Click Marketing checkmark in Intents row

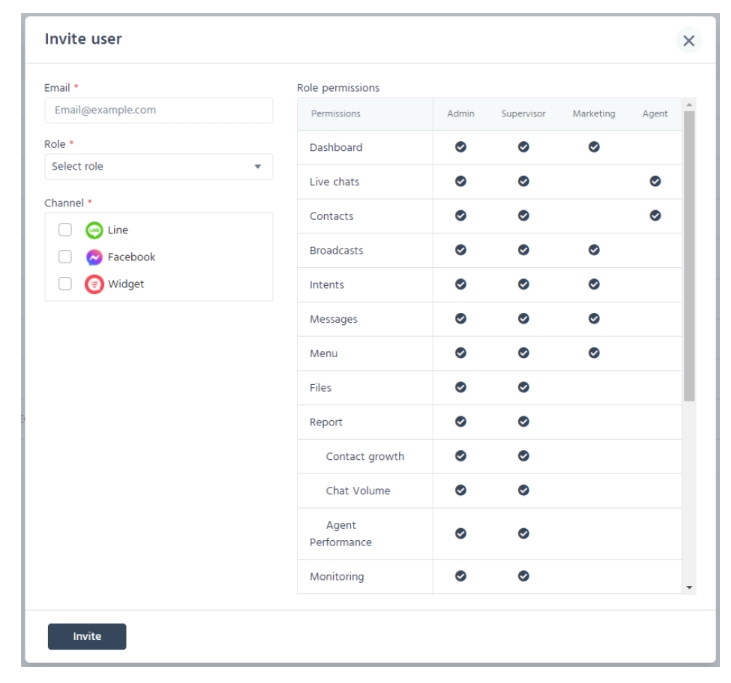pyautogui.click(x=594, y=284)
